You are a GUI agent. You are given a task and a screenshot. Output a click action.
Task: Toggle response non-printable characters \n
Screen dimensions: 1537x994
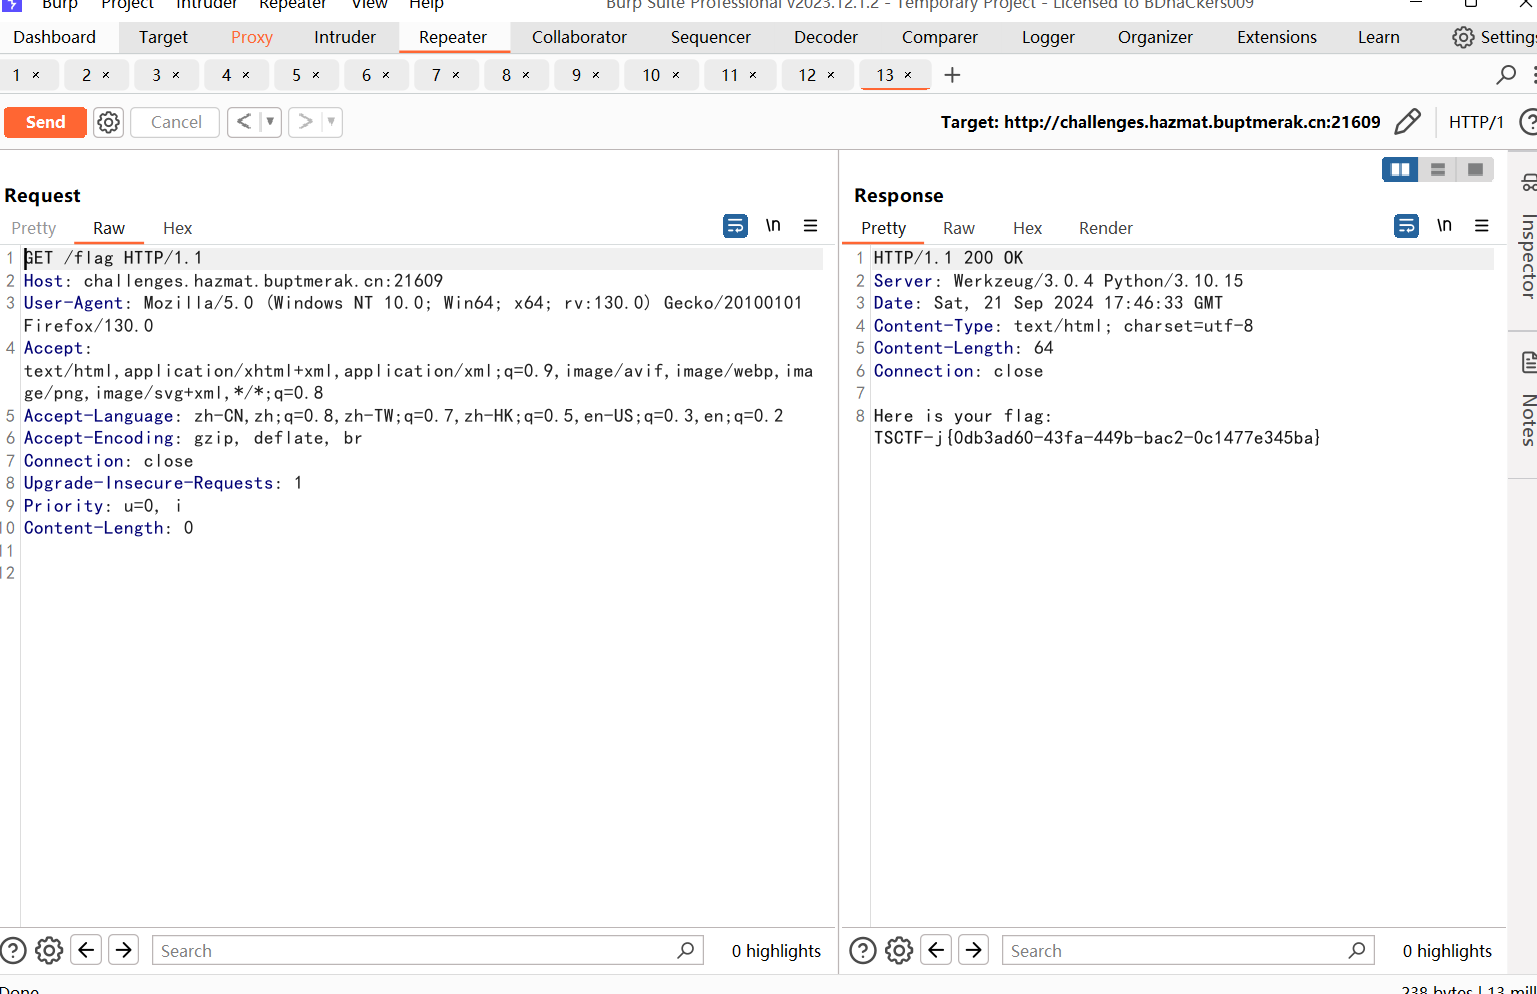coord(1444,226)
